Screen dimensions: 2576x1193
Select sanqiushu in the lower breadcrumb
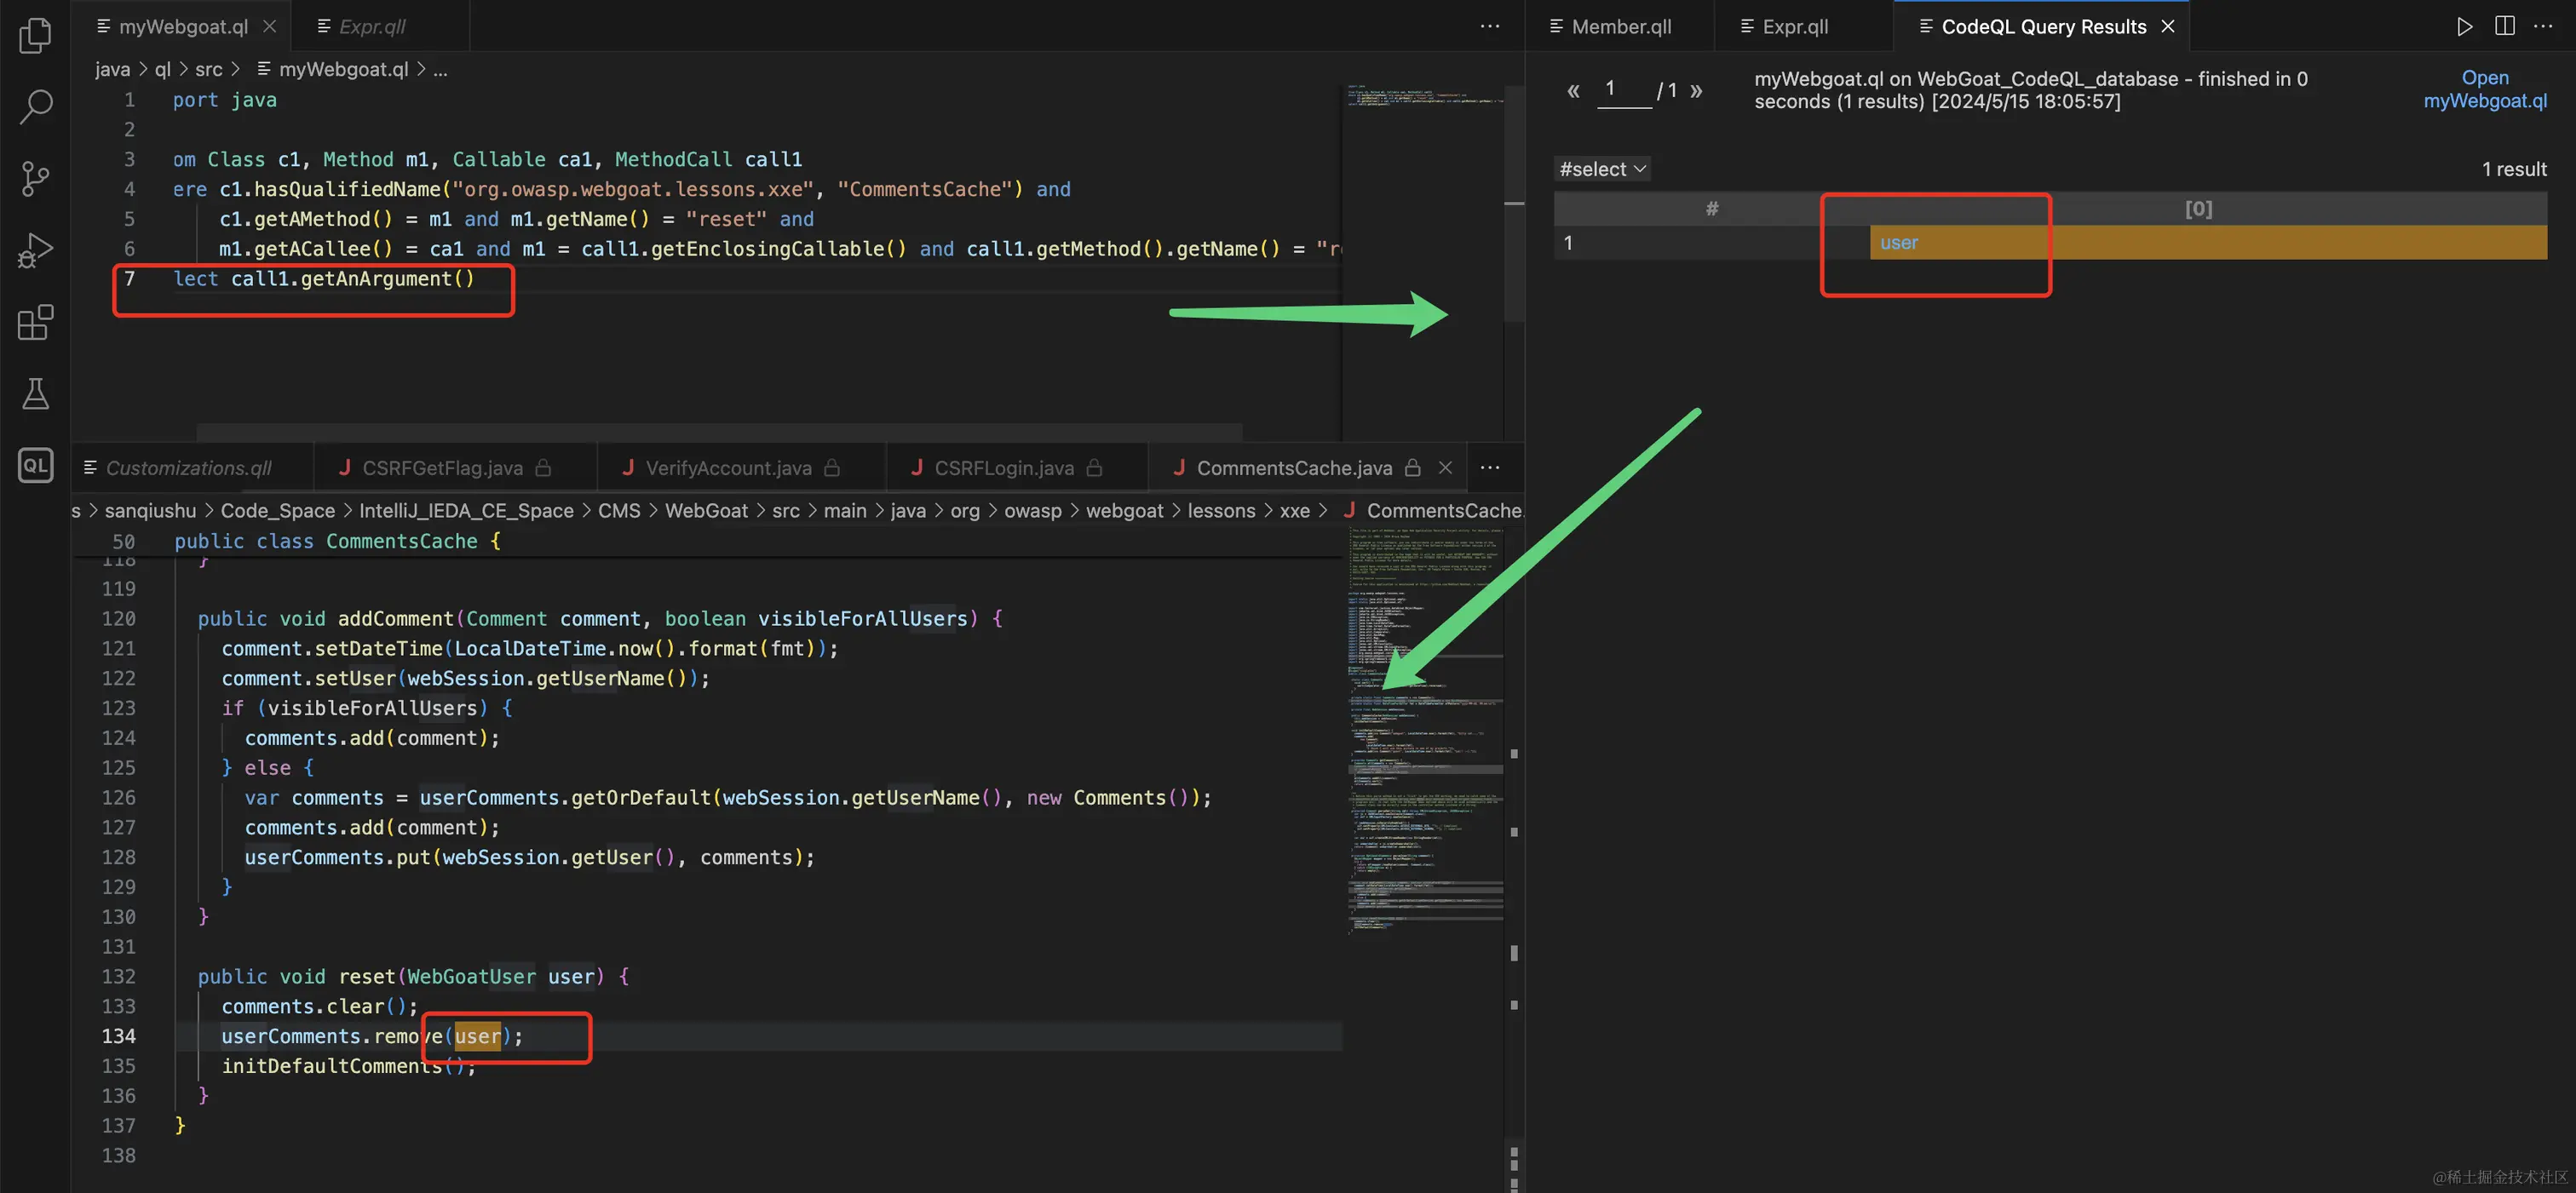pos(150,511)
